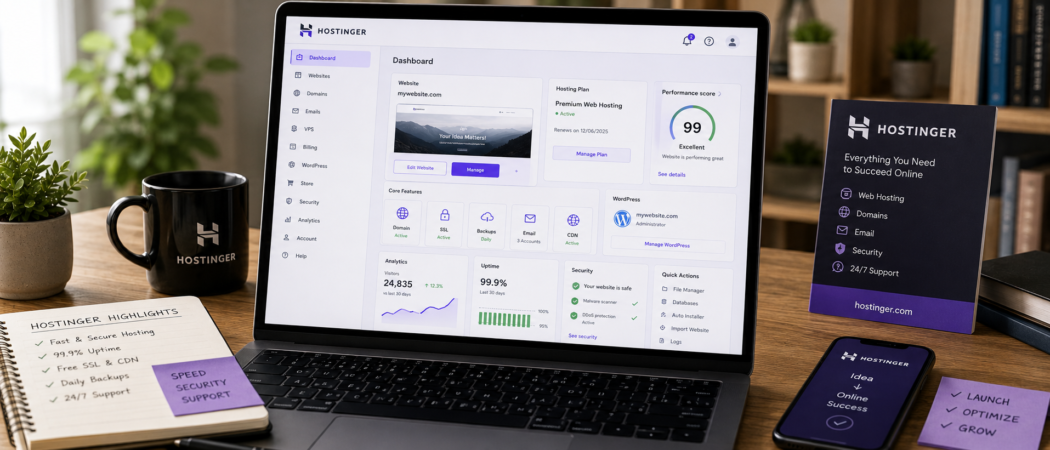Viewport: 1050px width, 450px height.
Task: Click the 99 performance score gauge
Action: pyautogui.click(x=692, y=125)
